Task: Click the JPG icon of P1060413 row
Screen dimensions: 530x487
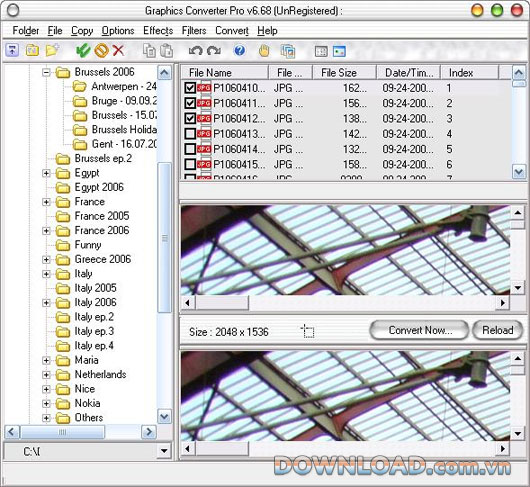Action: 204,134
